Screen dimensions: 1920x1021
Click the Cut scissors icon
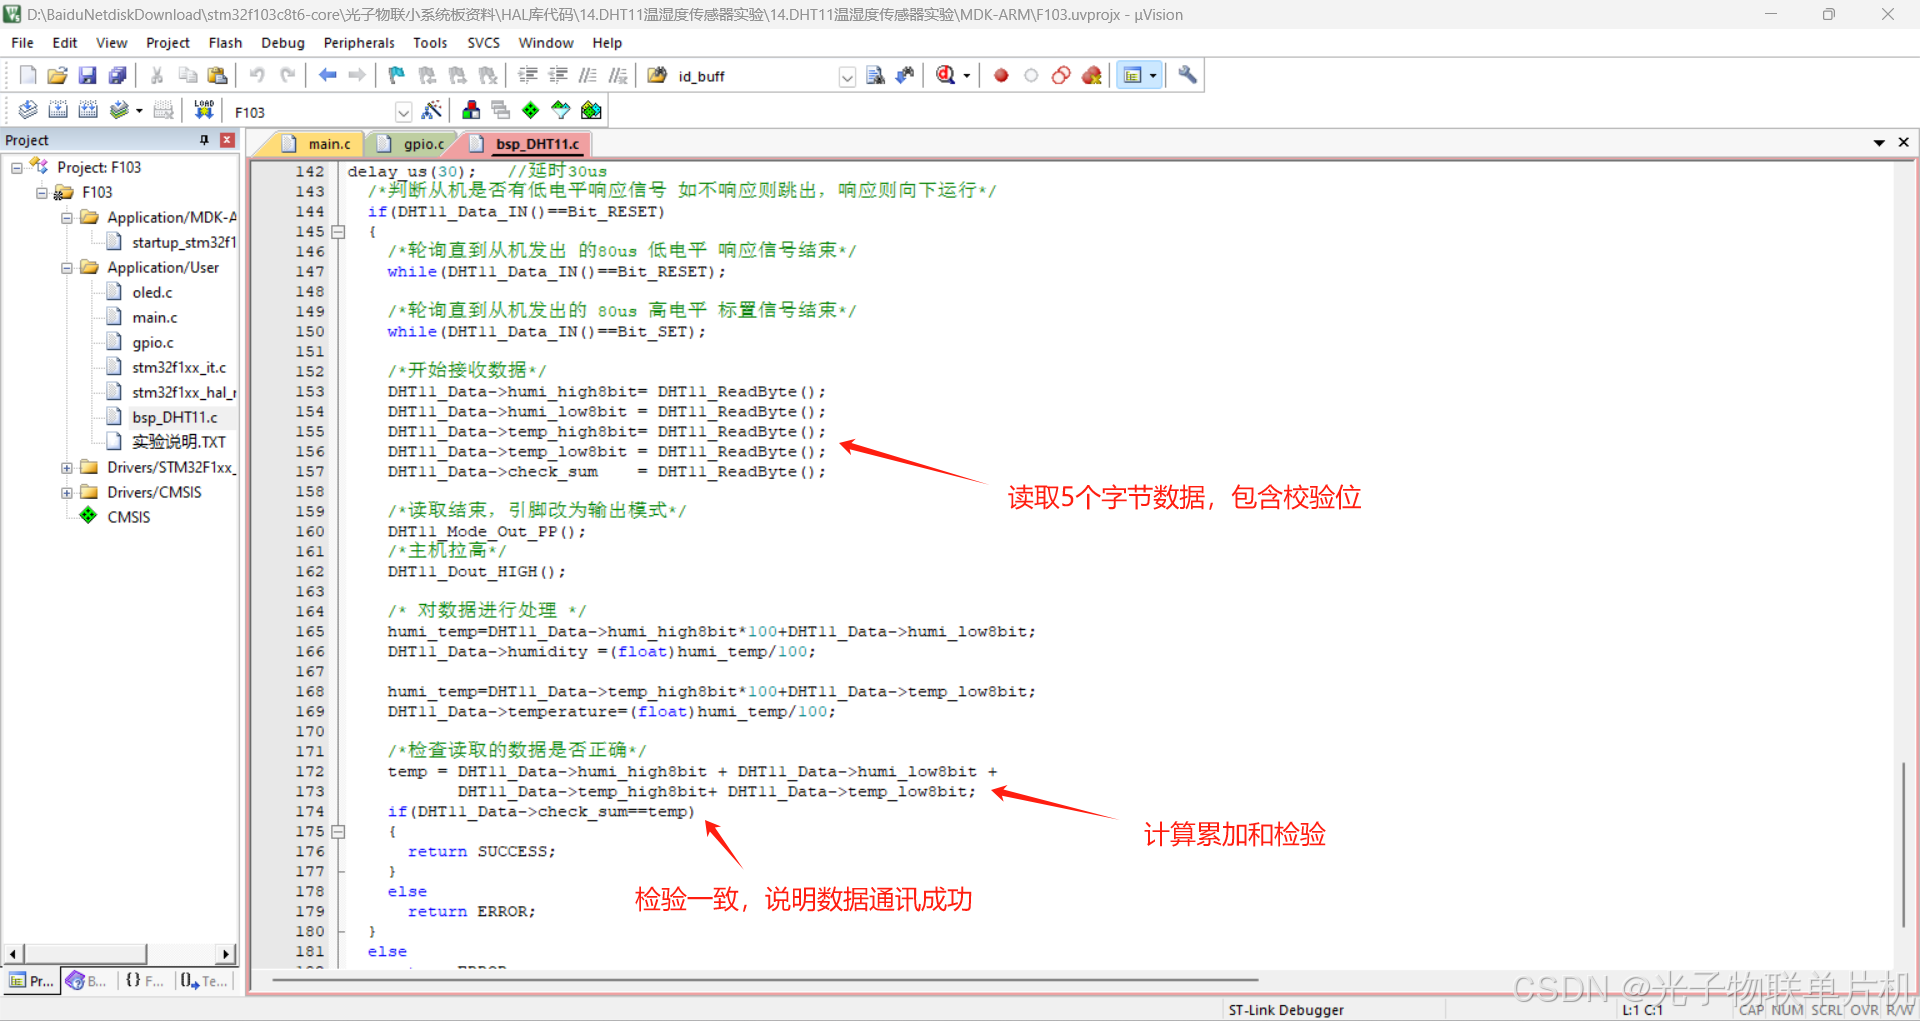coord(157,75)
